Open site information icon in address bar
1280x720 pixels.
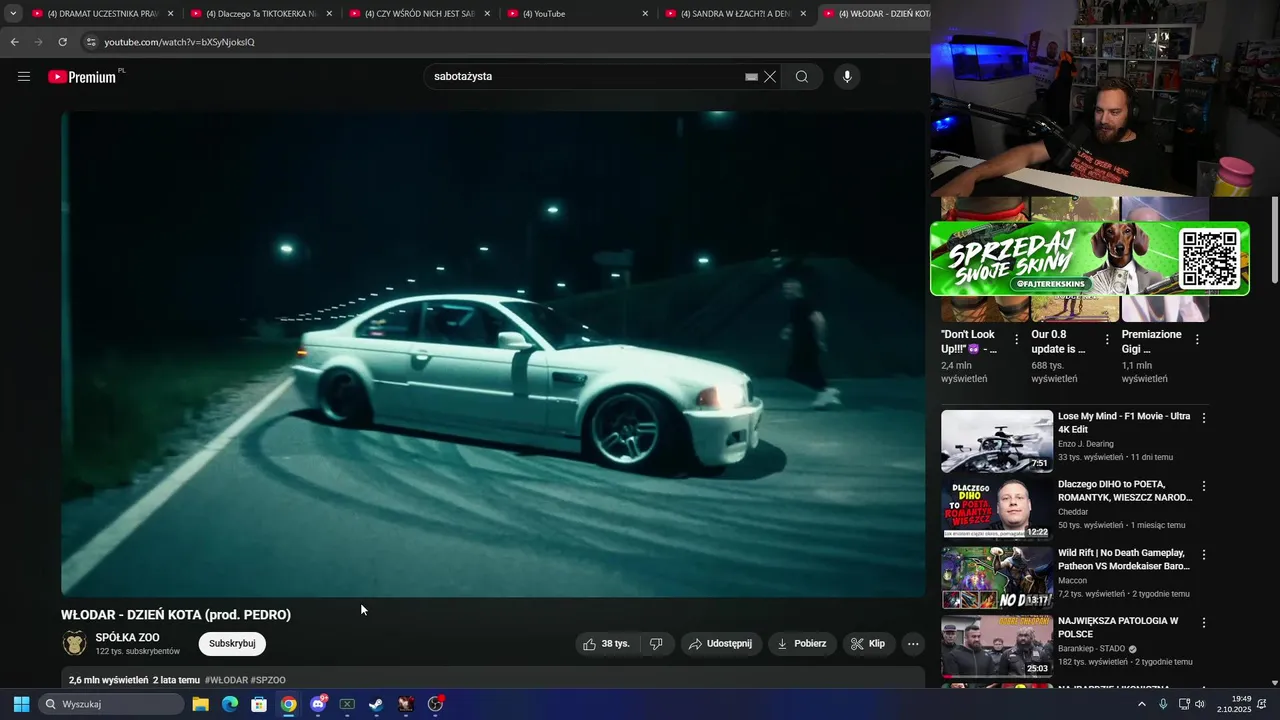pyautogui.click(x=90, y=42)
